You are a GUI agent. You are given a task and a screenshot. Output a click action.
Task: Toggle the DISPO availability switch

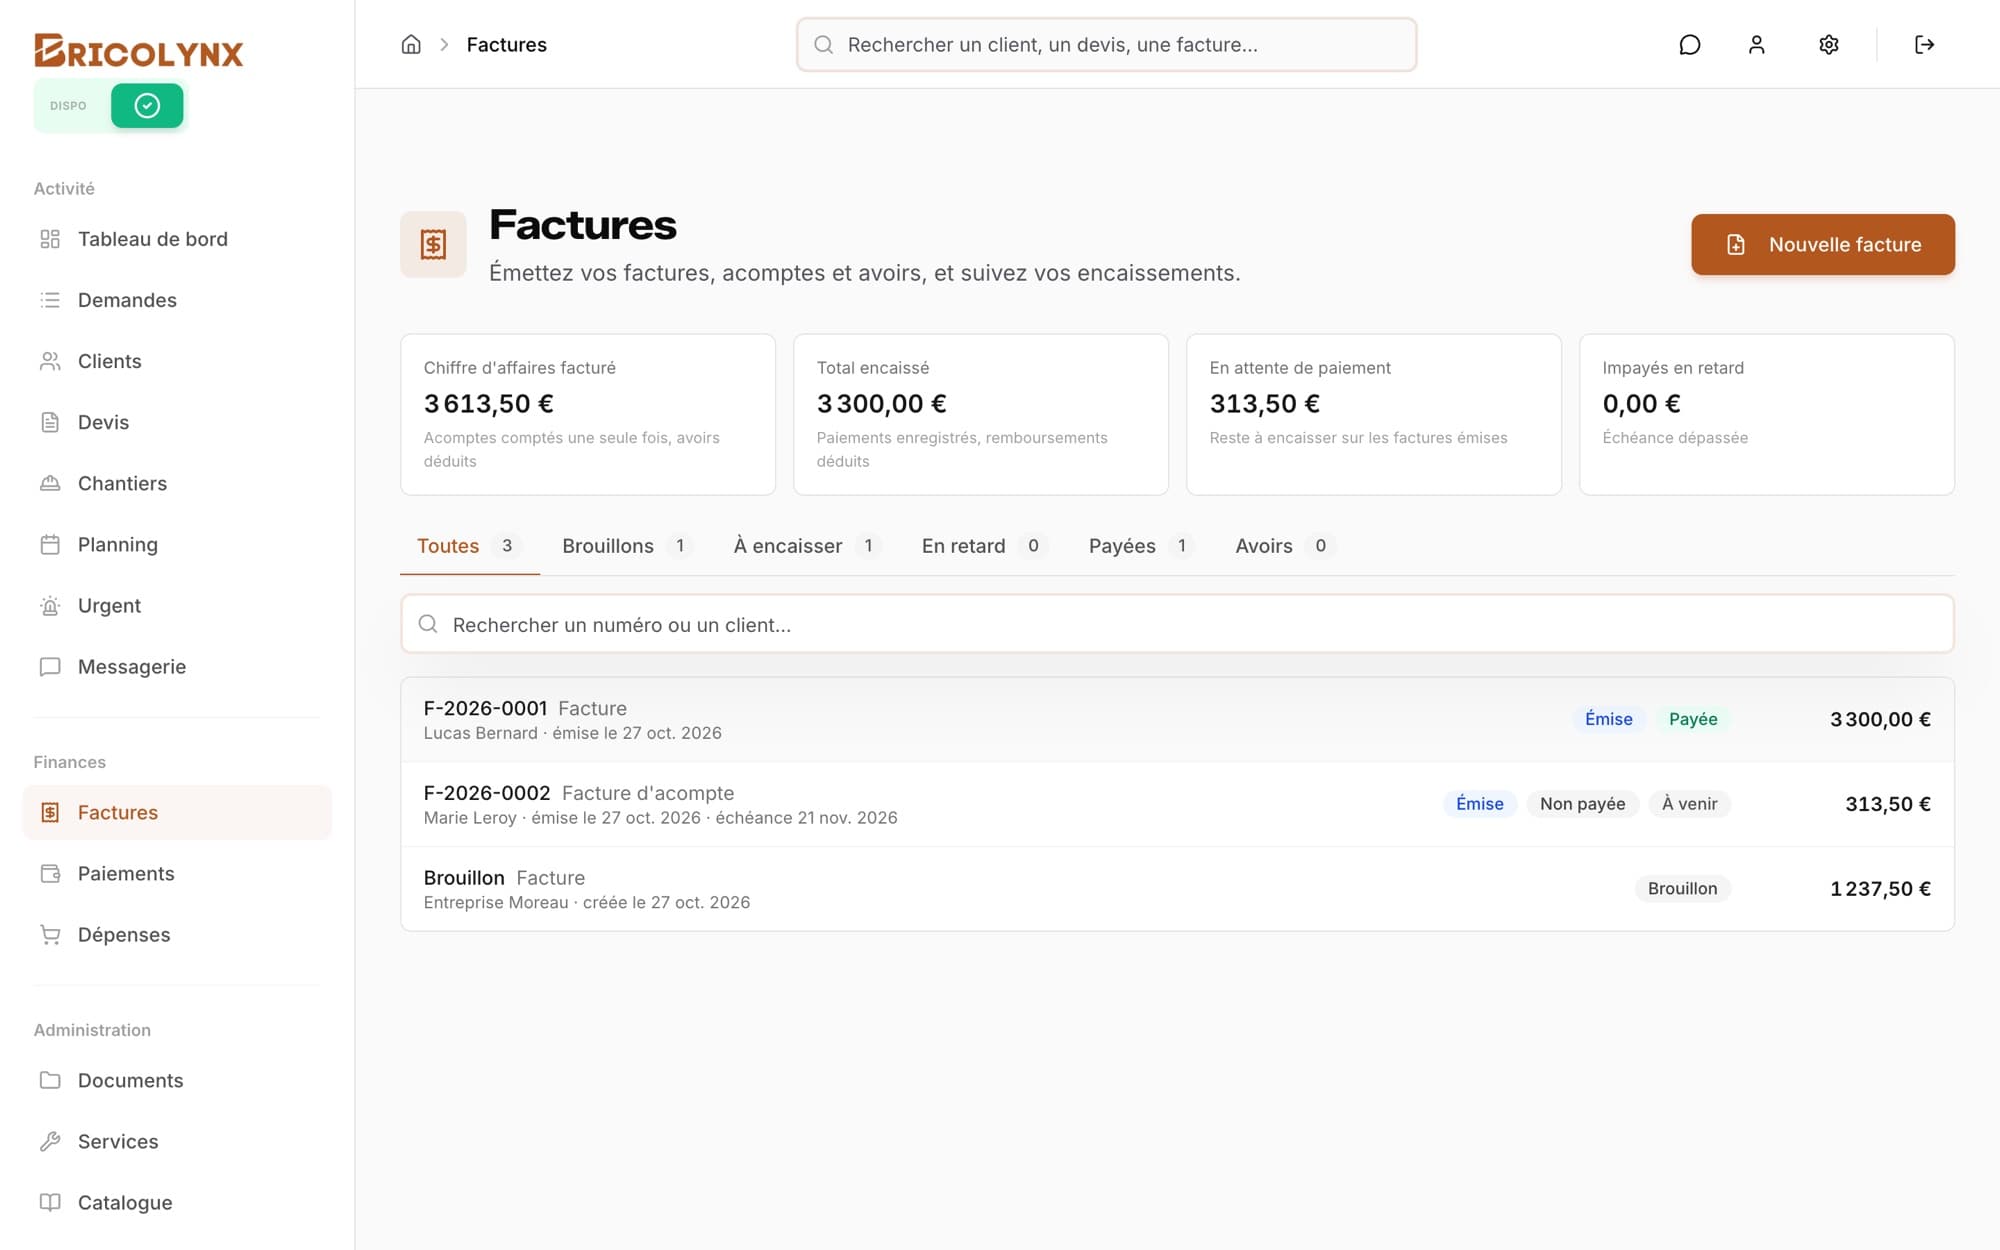[110, 105]
